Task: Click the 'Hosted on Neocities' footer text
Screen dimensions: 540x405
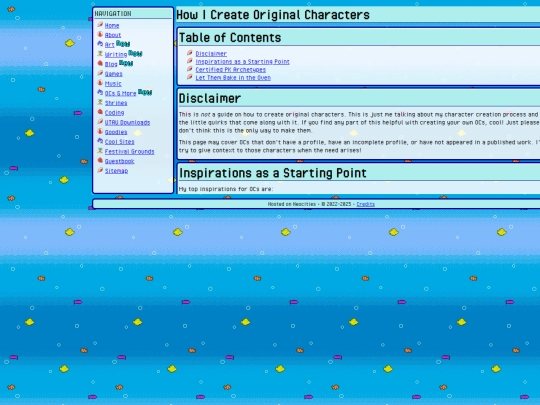Action: click(x=292, y=204)
